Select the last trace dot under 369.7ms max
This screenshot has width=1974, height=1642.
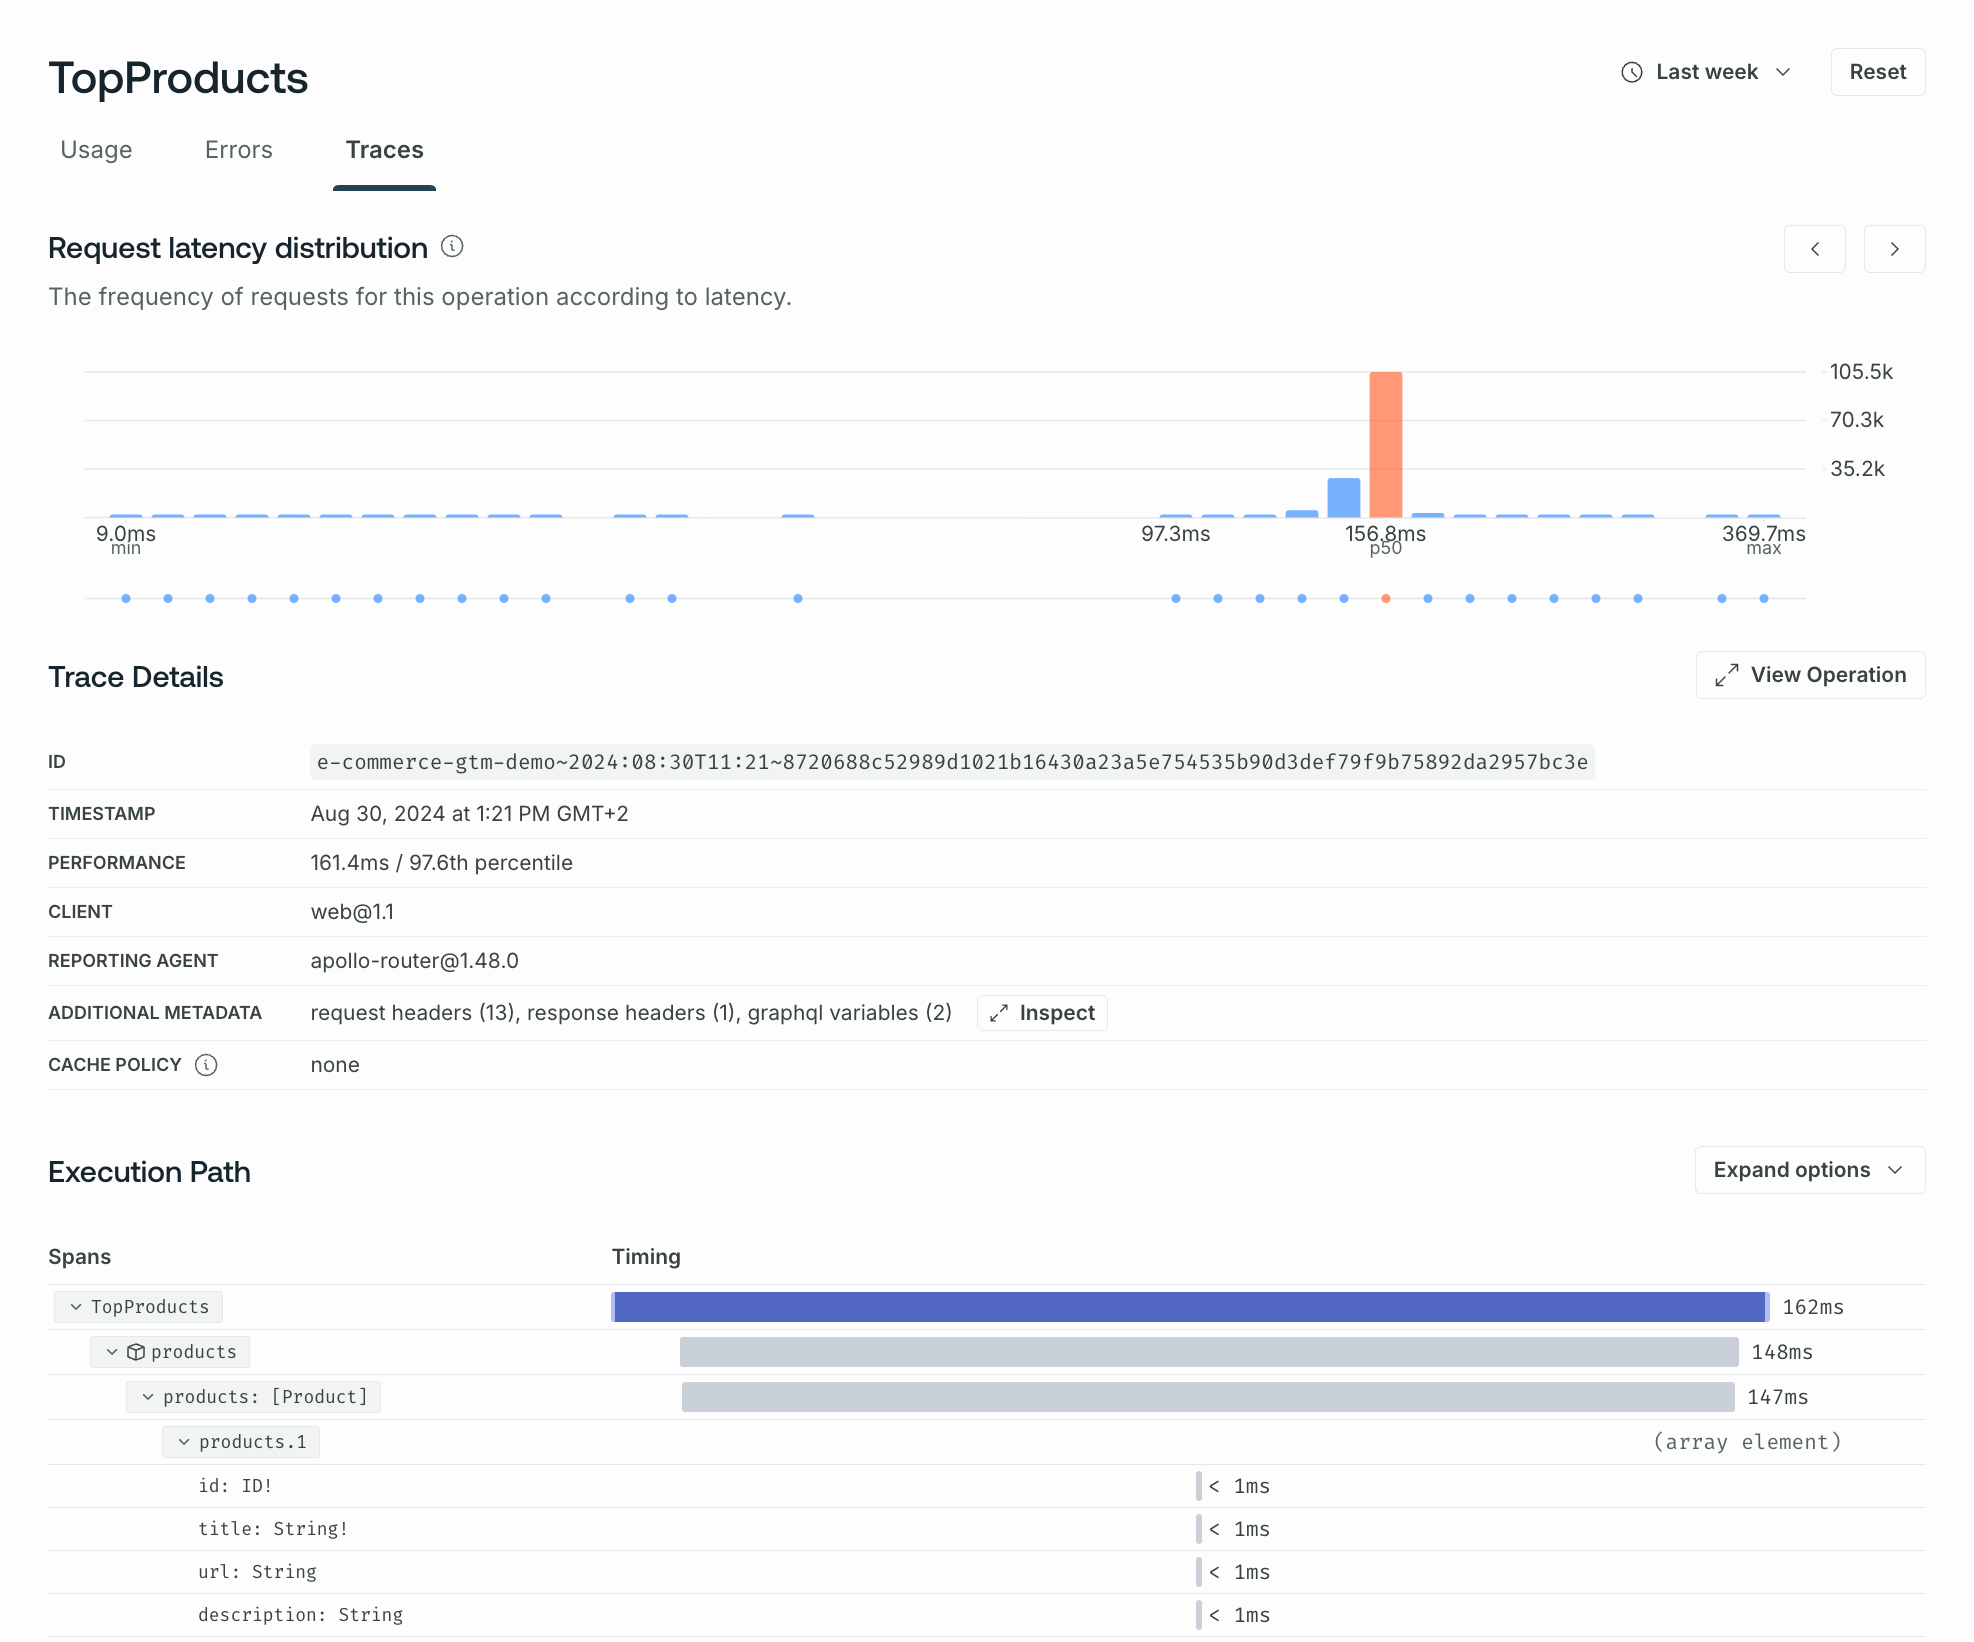(1763, 598)
